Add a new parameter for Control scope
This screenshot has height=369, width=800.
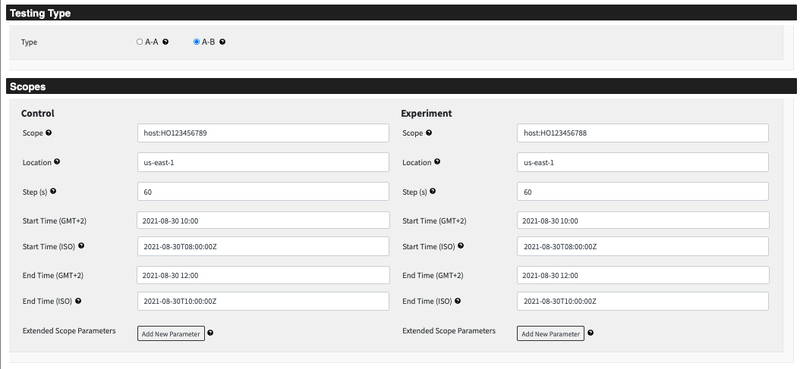pyautogui.click(x=171, y=334)
